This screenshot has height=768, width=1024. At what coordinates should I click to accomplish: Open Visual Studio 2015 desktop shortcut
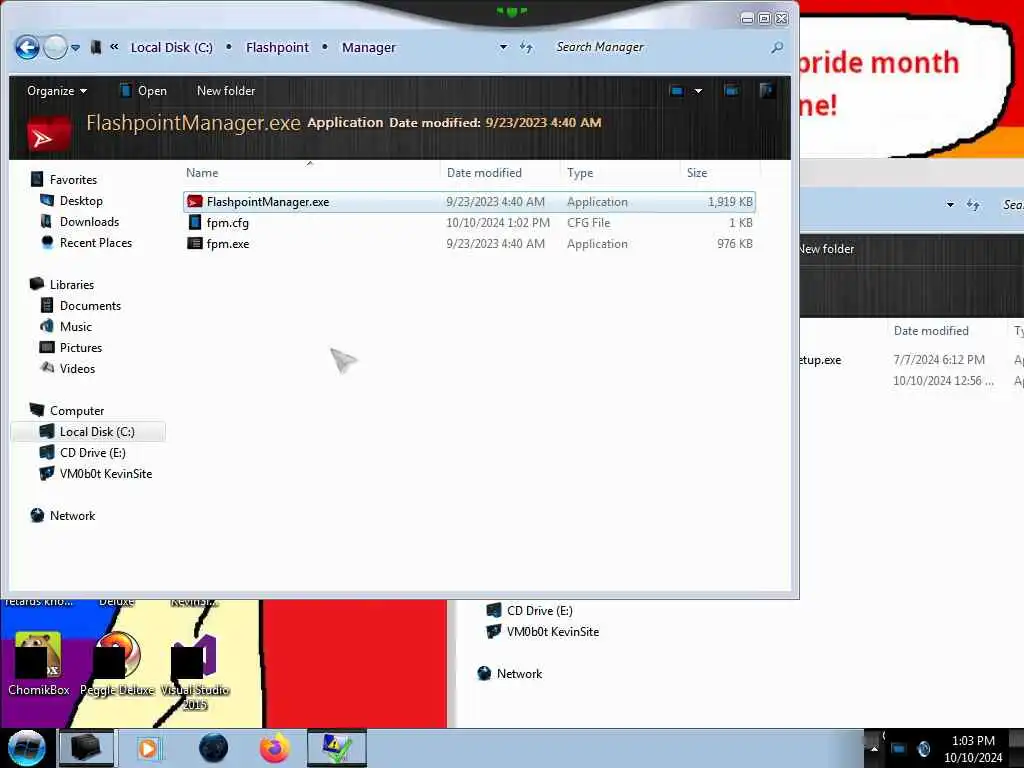click(195, 673)
